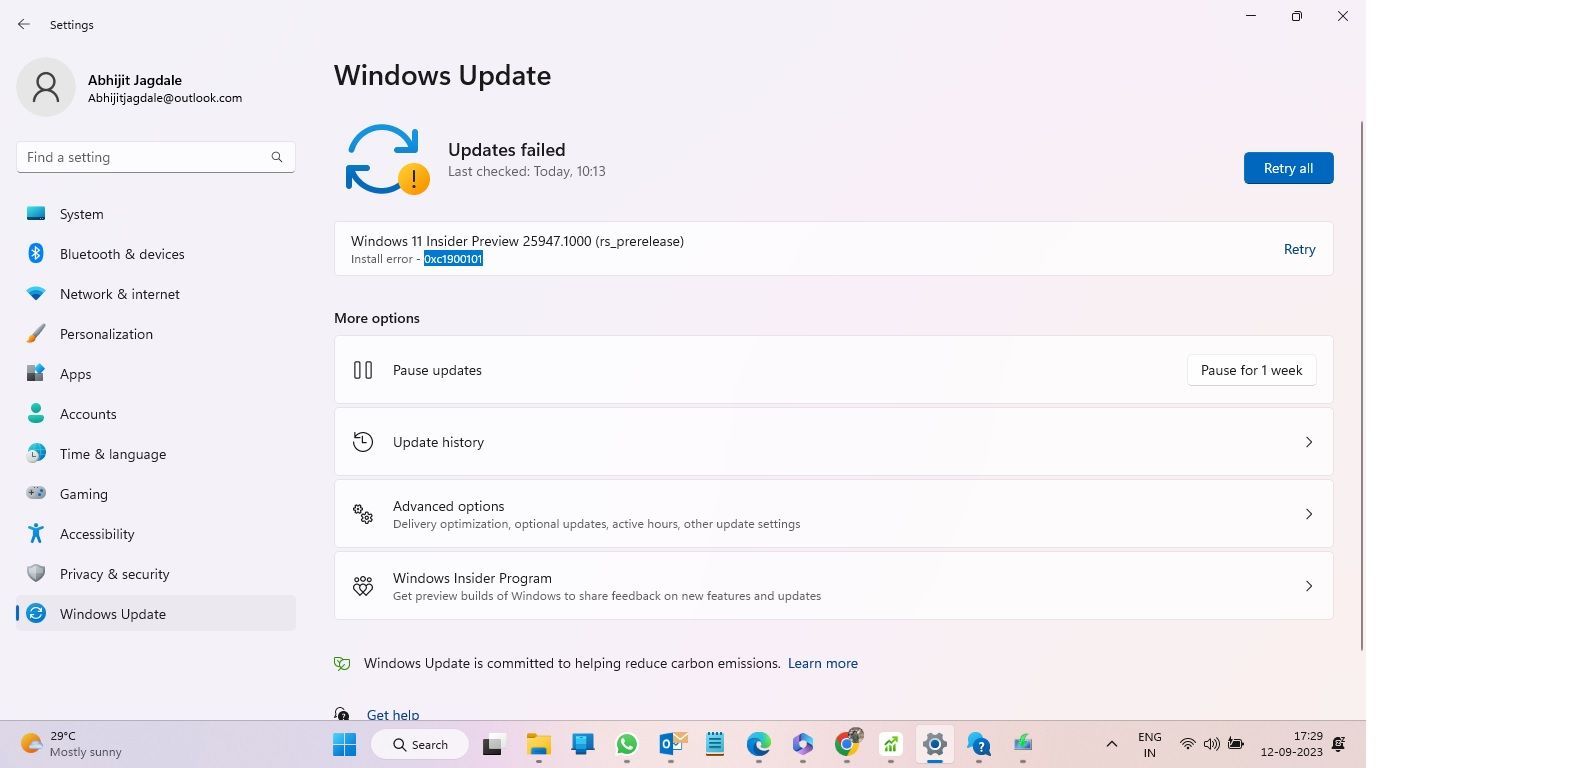
Task: Open Notepad from the taskbar
Action: pos(715,744)
